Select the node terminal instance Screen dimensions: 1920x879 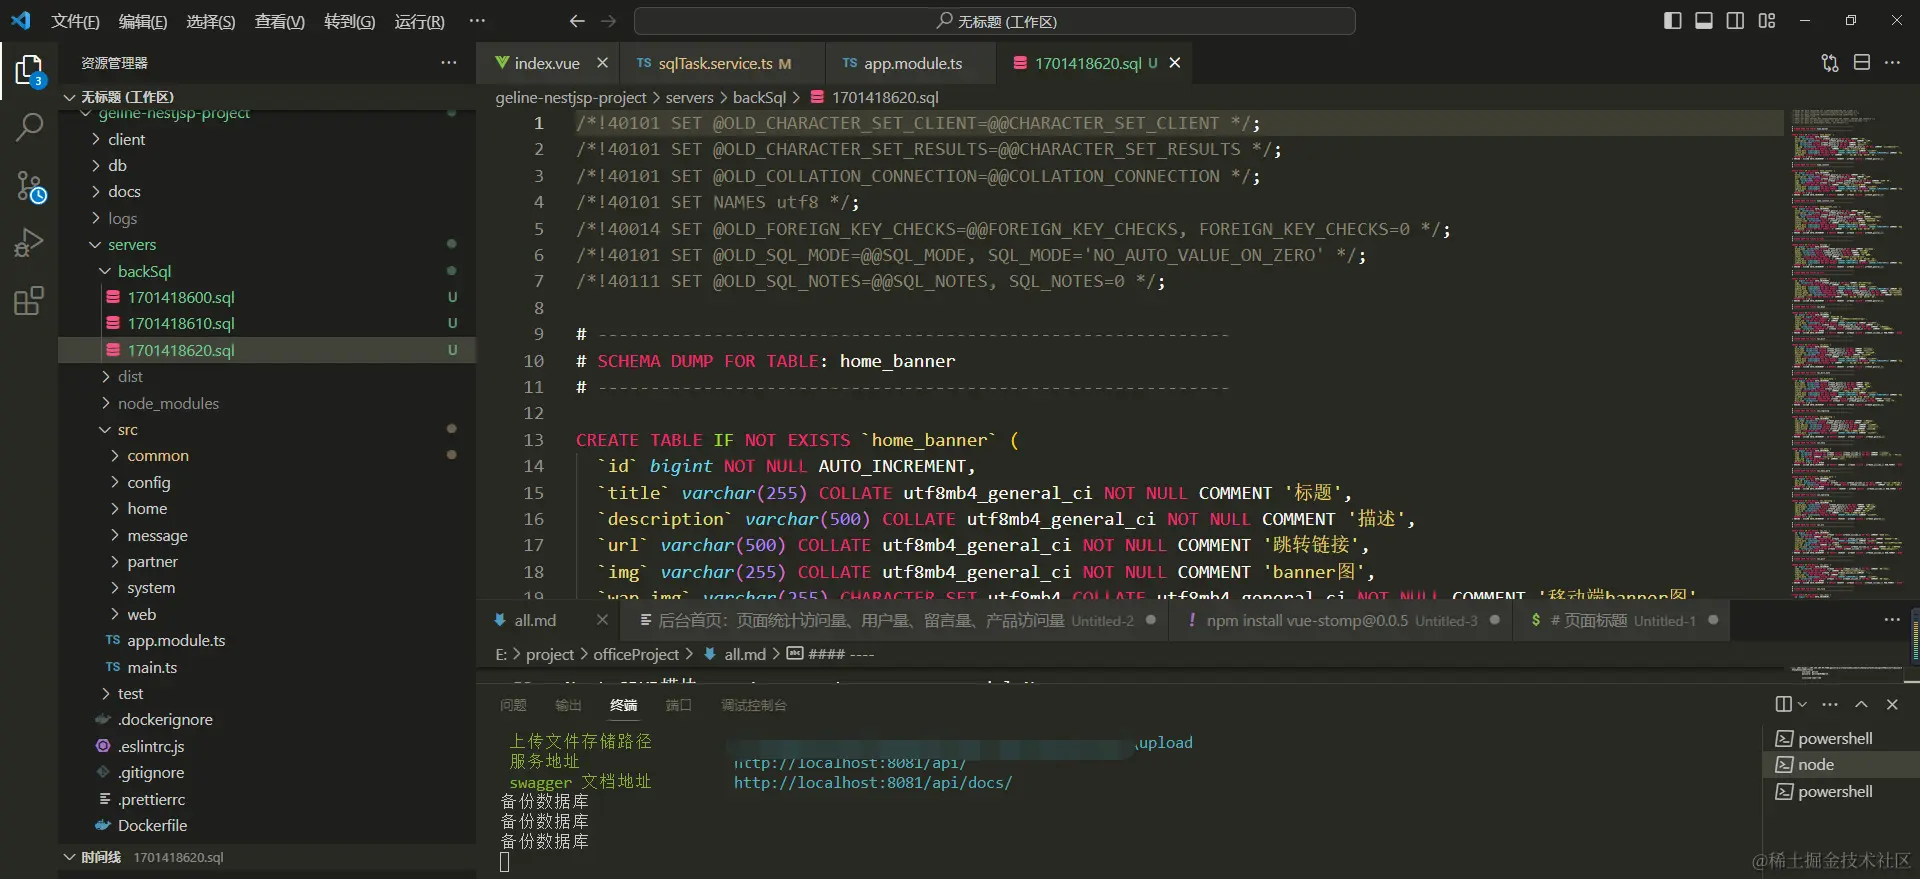pos(1816,765)
